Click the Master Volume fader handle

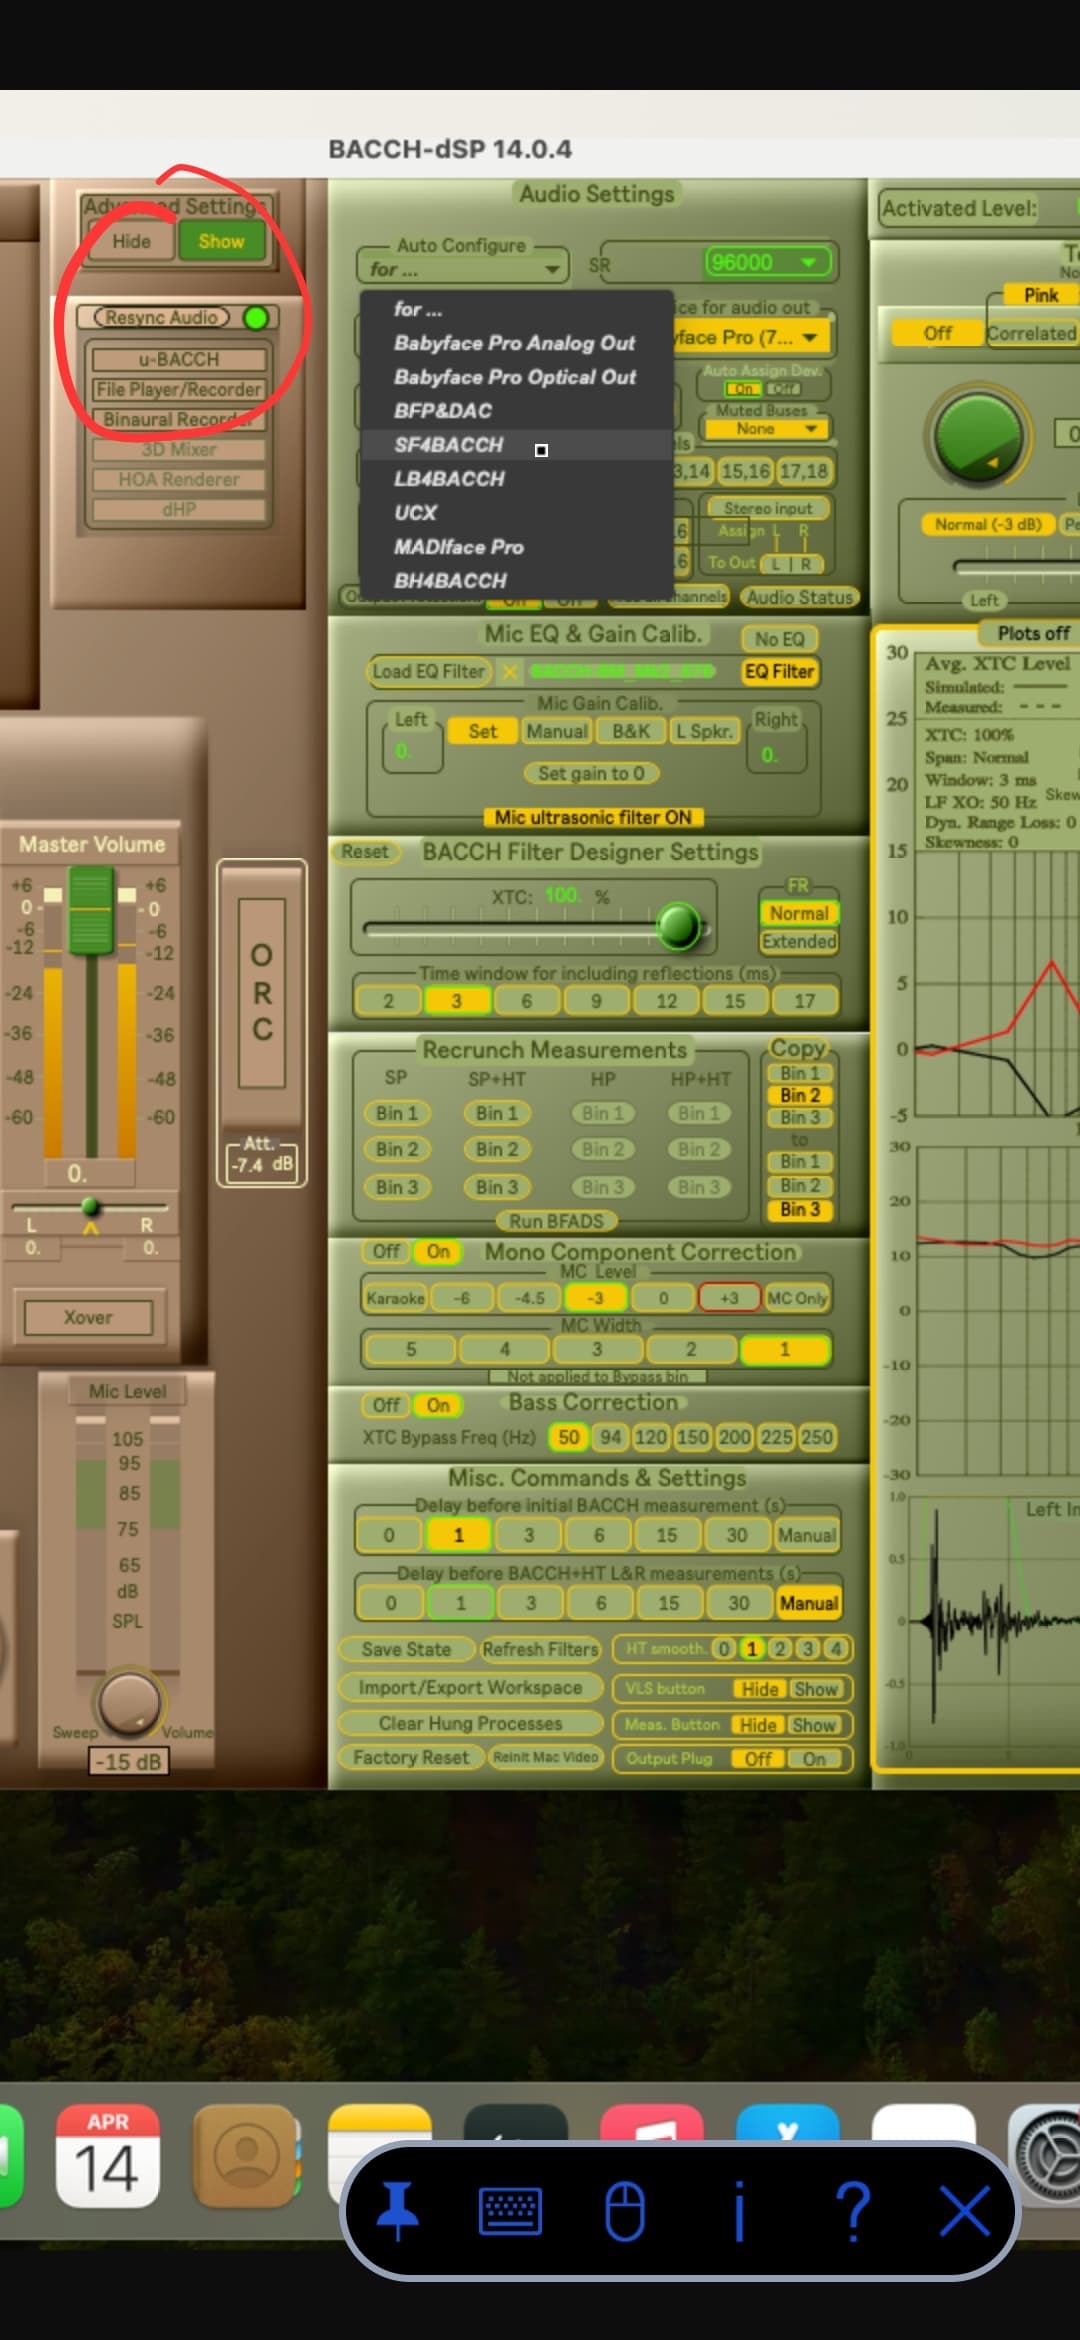[91, 910]
